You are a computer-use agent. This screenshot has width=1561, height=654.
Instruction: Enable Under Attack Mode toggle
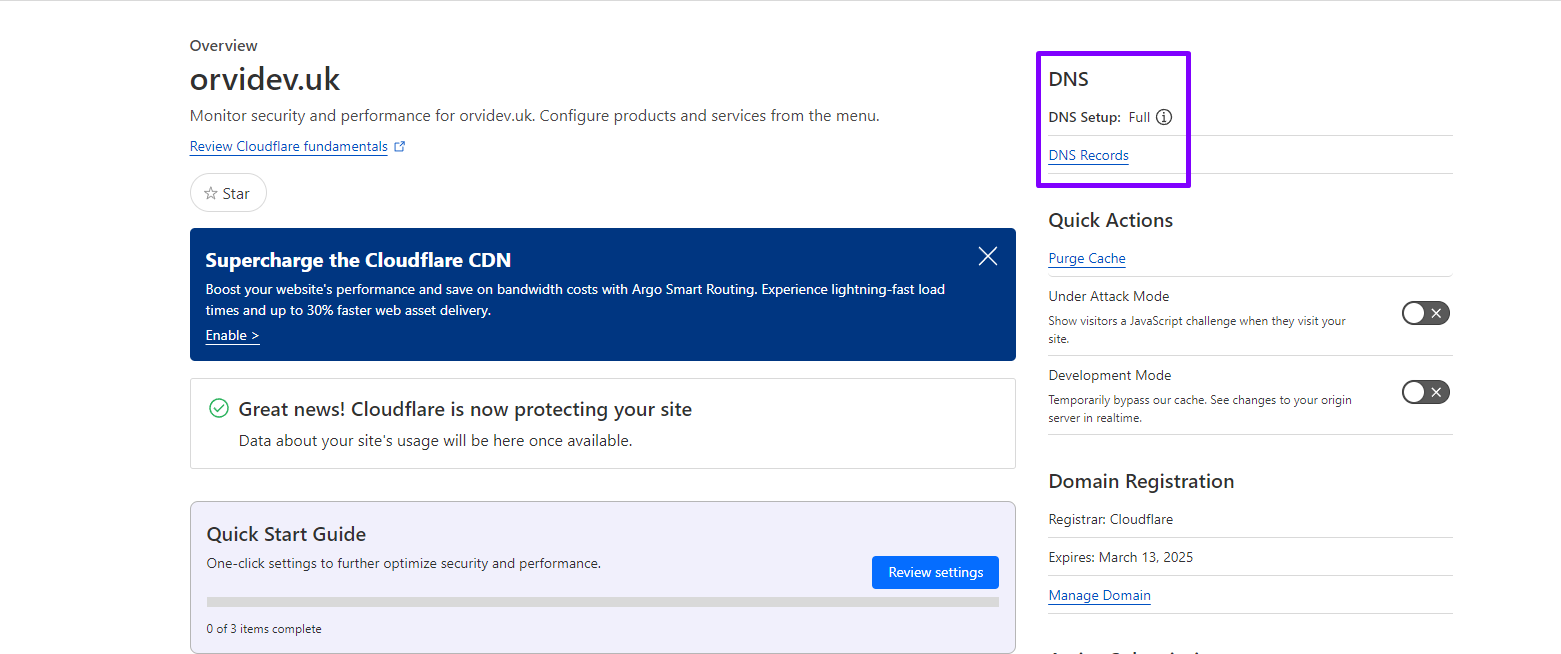1425,314
